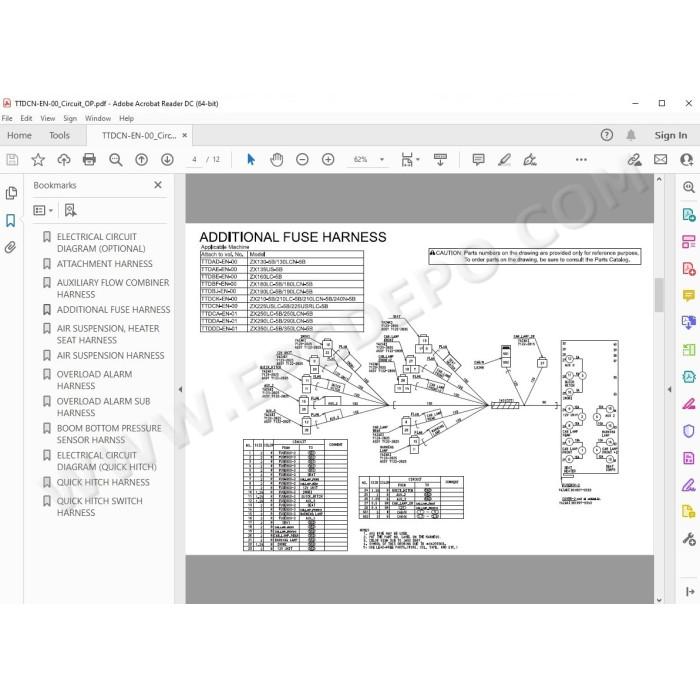Add a sticky note comment

478,159
